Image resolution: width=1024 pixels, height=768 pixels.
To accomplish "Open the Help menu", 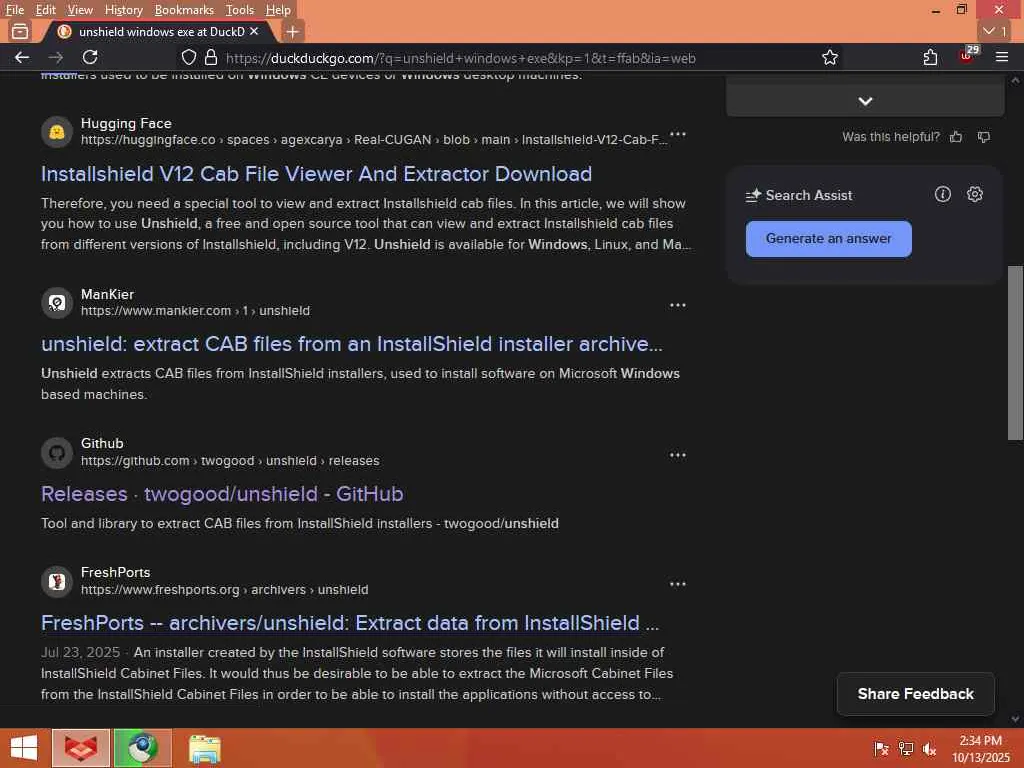I will click(x=278, y=10).
